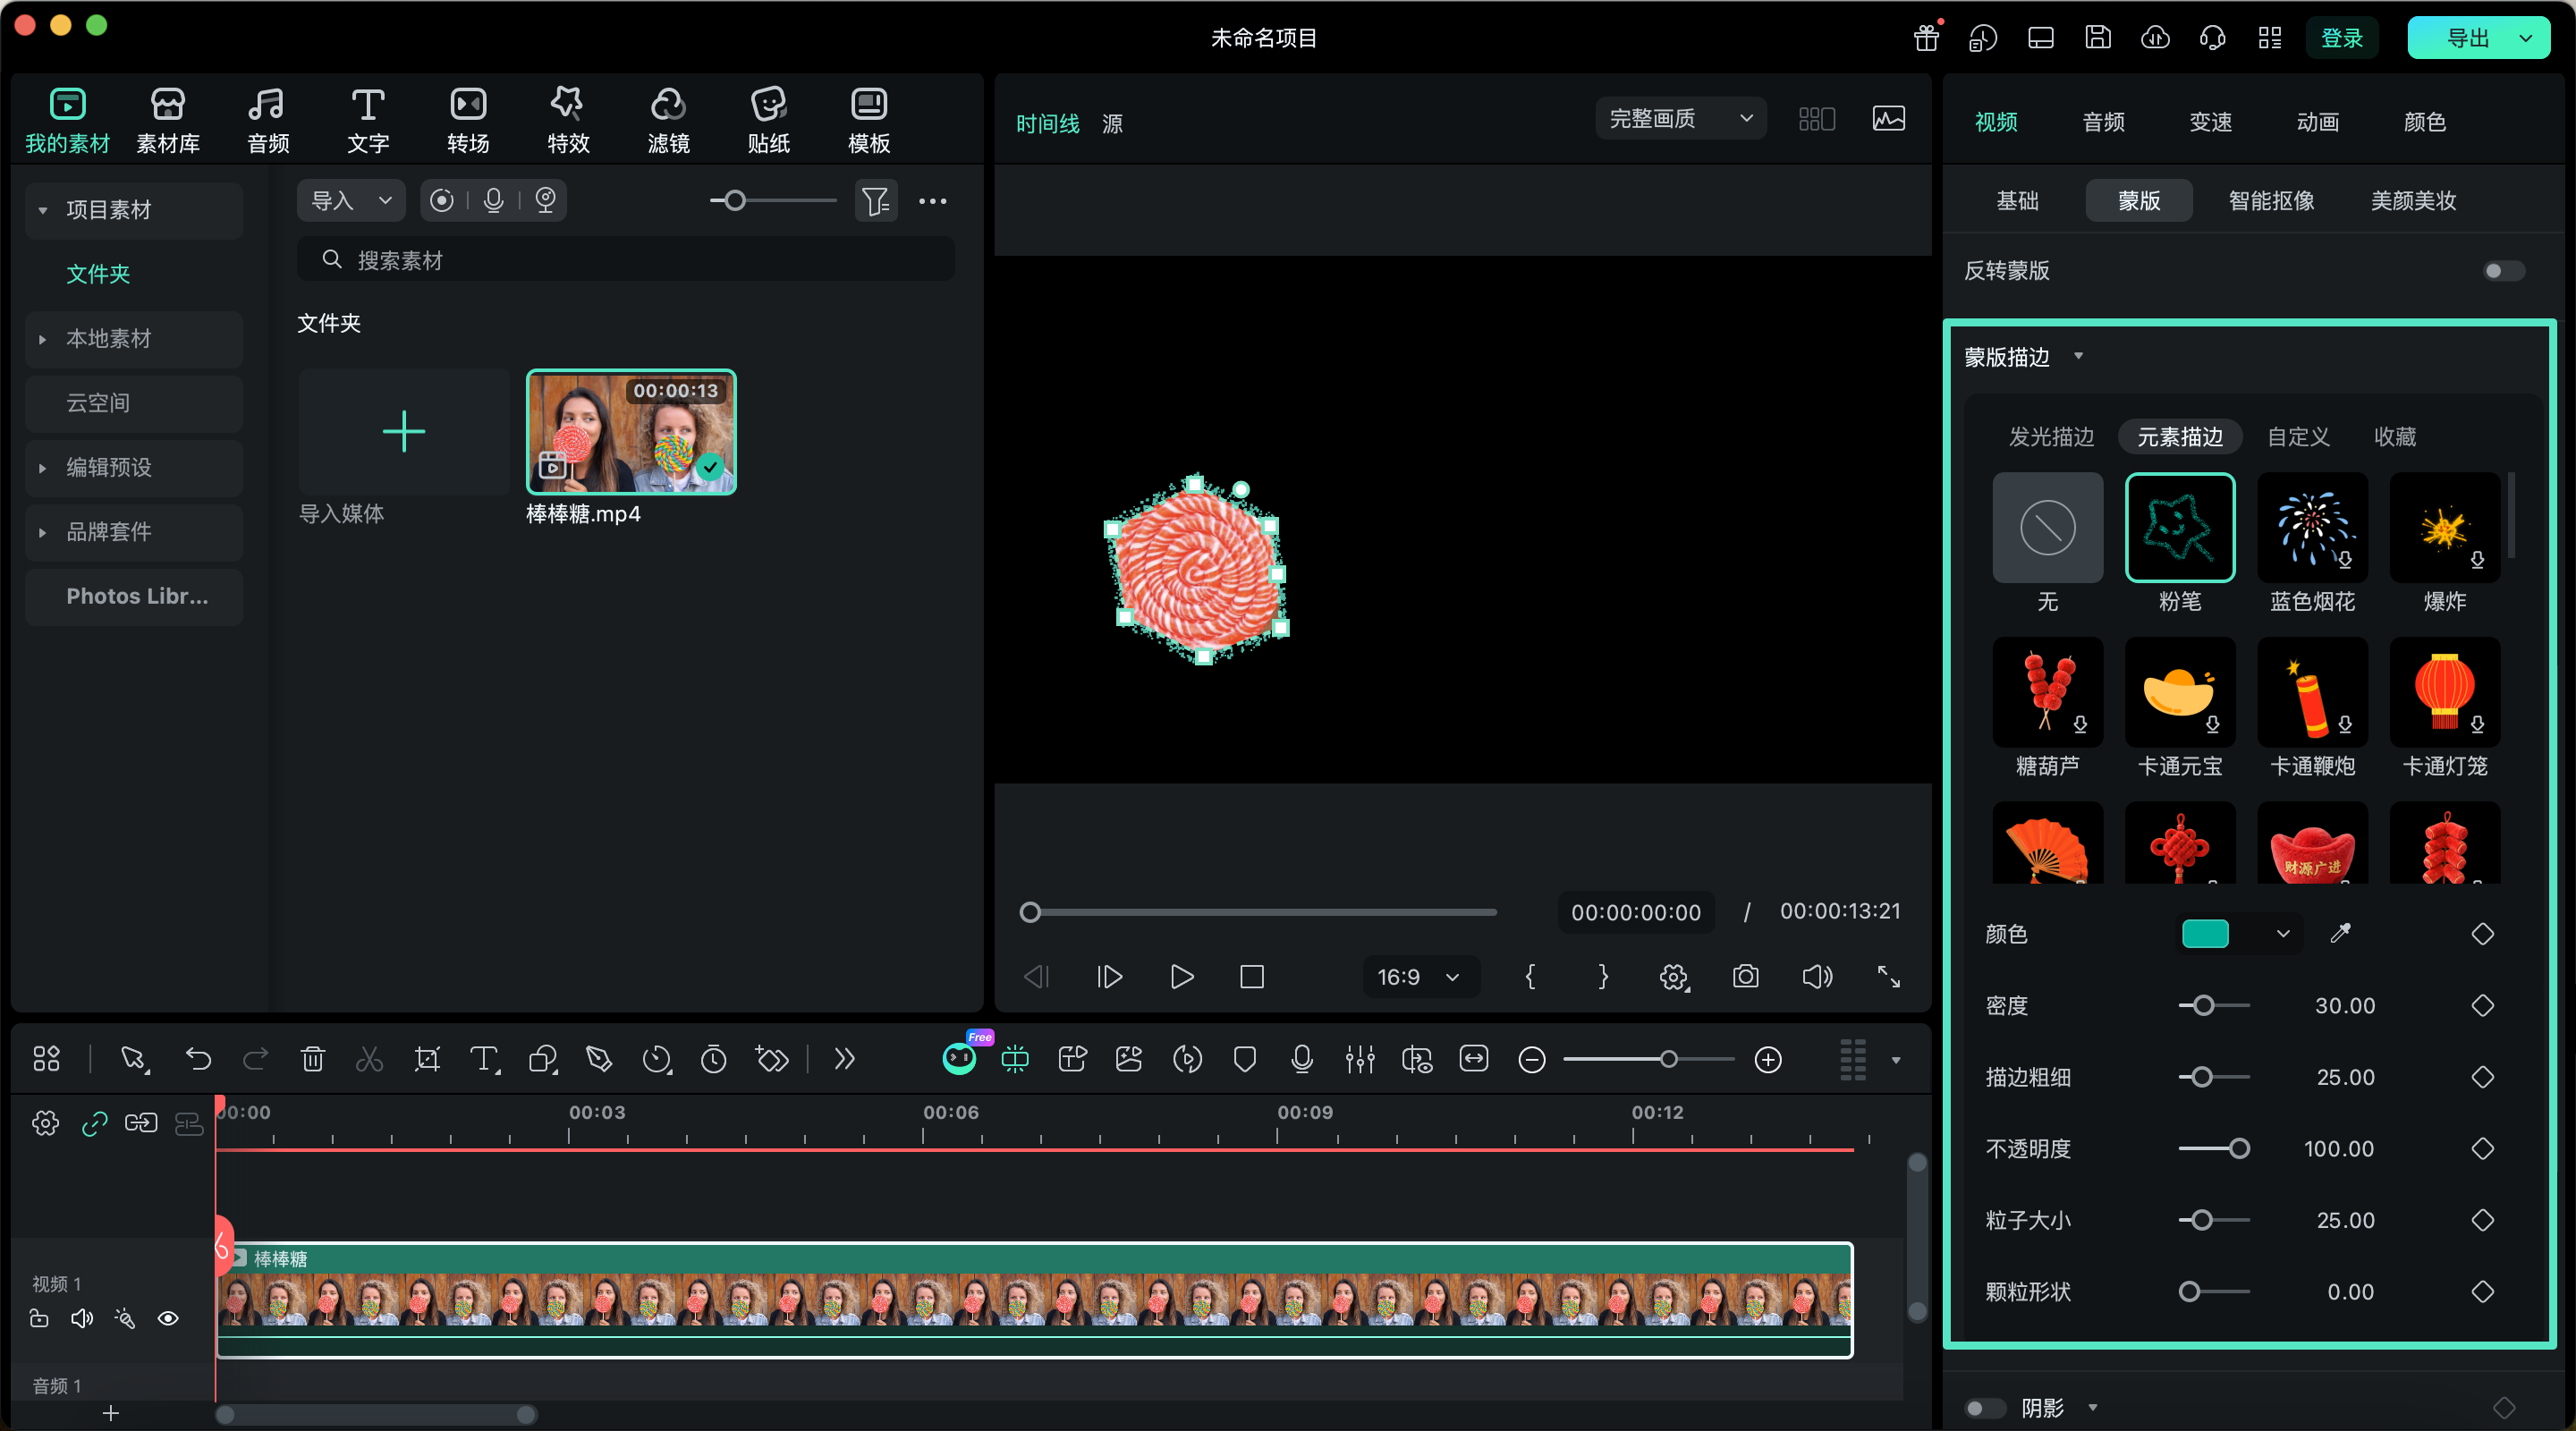The width and height of the screenshot is (2576, 1431).
Task: Open the audio mixer icon in timeline toolbar
Action: (1360, 1059)
